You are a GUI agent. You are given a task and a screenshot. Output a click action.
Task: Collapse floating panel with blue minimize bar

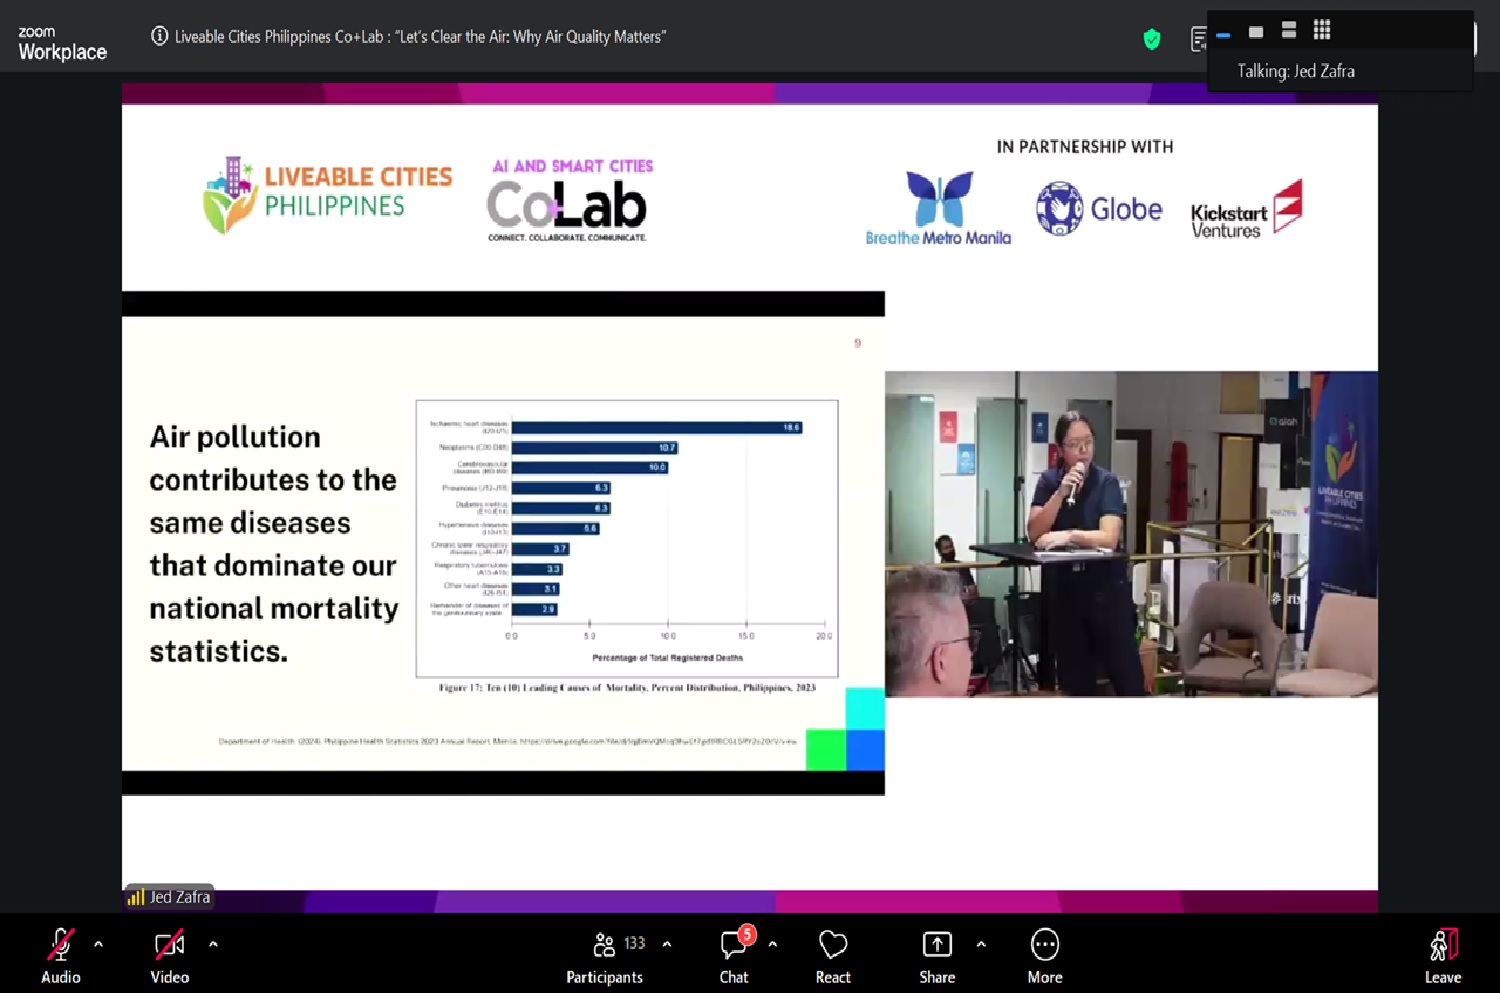(1223, 35)
